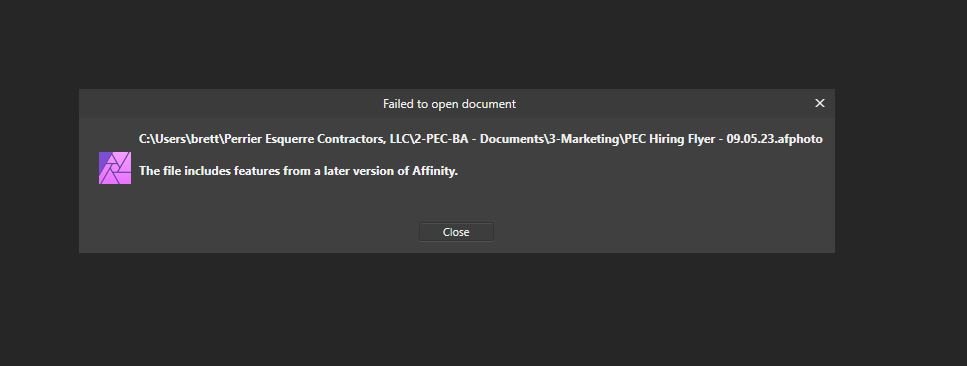Click the words "The file includes features"
The height and width of the screenshot is (366, 967).
coord(209,171)
